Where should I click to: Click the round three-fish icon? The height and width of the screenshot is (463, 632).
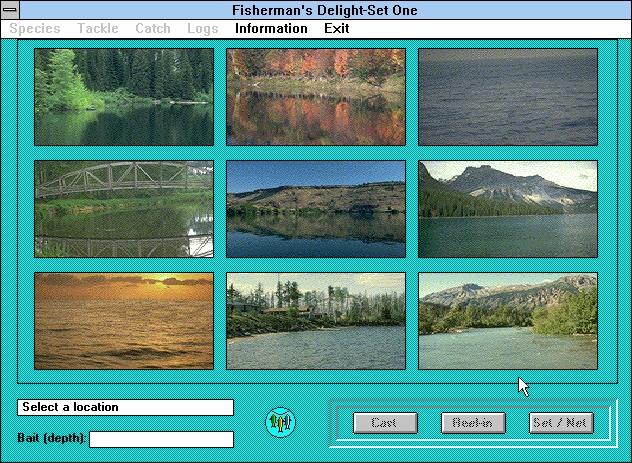click(x=280, y=422)
